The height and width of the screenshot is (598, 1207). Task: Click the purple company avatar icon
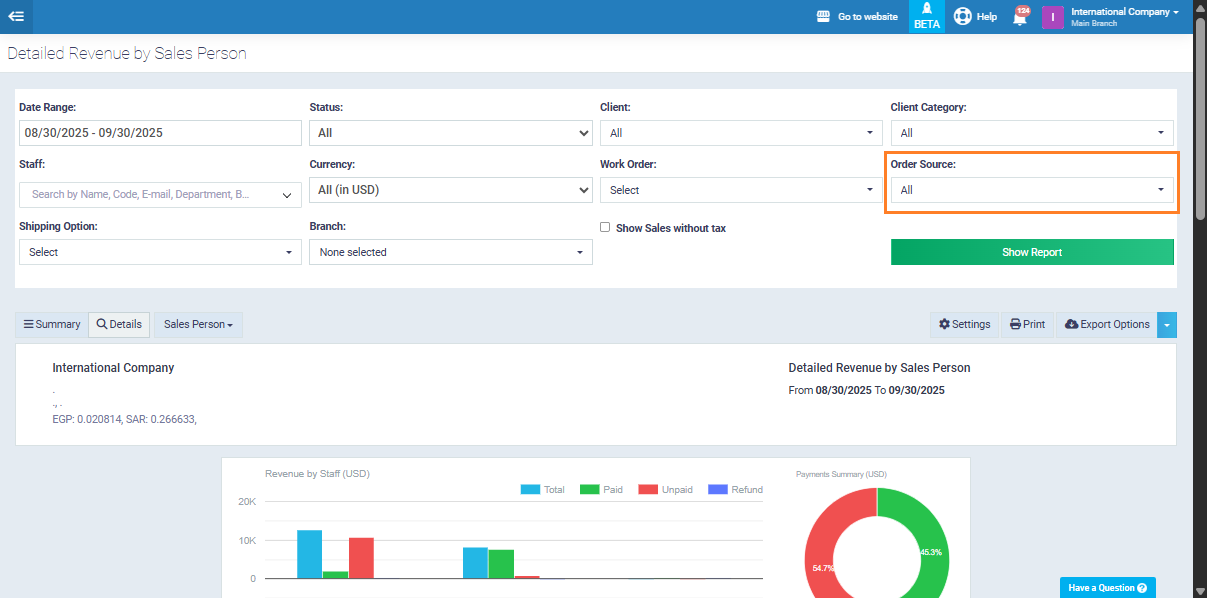tap(1052, 17)
